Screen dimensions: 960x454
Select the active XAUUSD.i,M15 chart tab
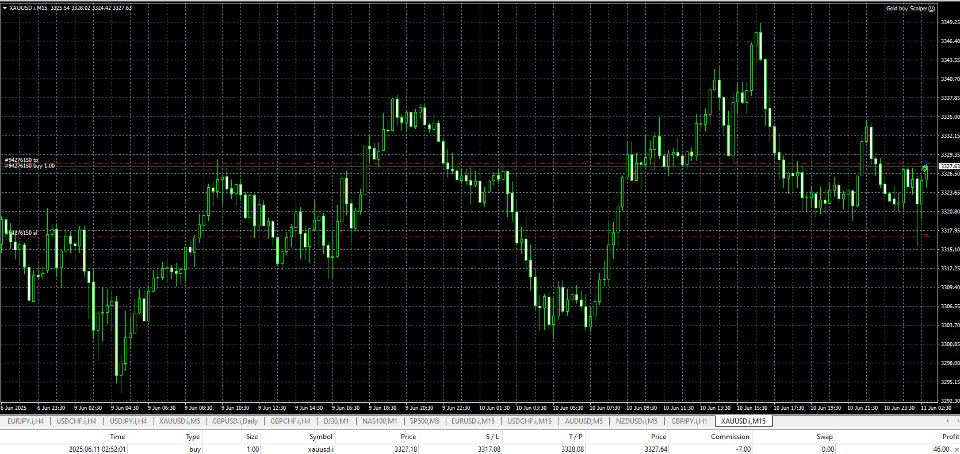(745, 422)
